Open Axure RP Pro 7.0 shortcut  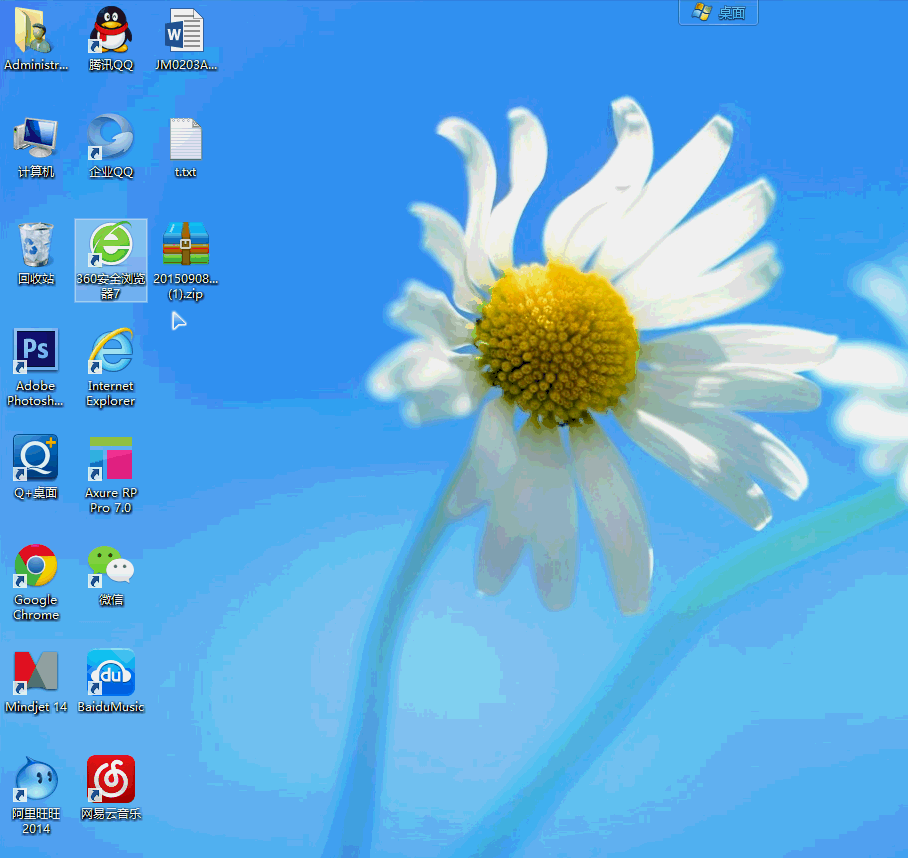[111, 475]
